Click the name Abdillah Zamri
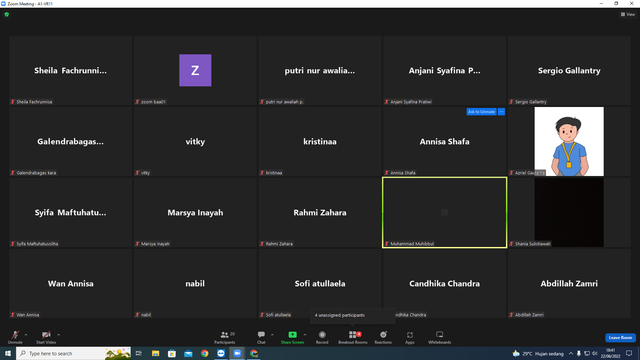 tap(569, 284)
